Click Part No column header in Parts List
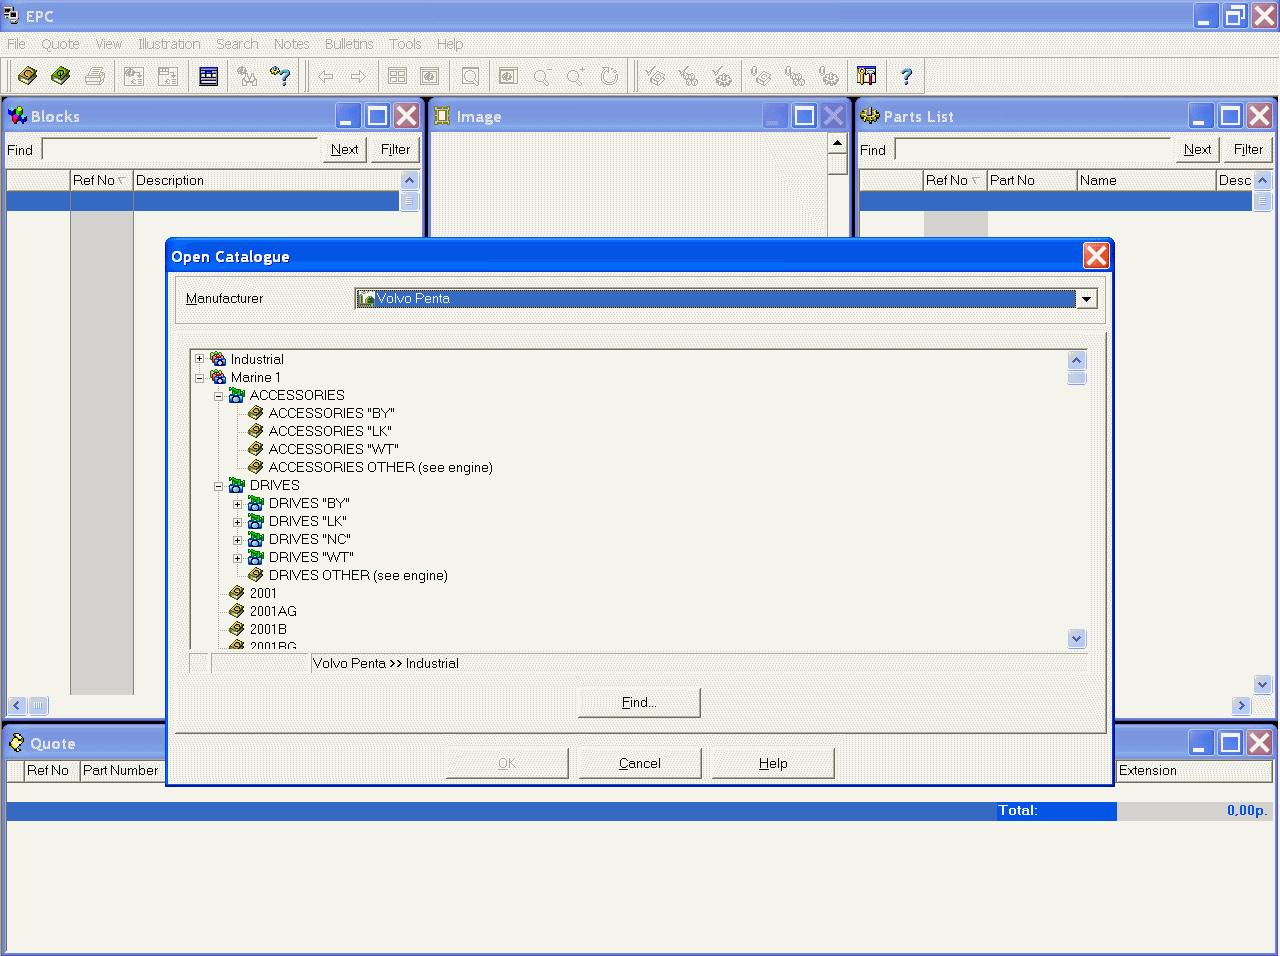Image resolution: width=1280 pixels, height=956 pixels. (x=1032, y=180)
